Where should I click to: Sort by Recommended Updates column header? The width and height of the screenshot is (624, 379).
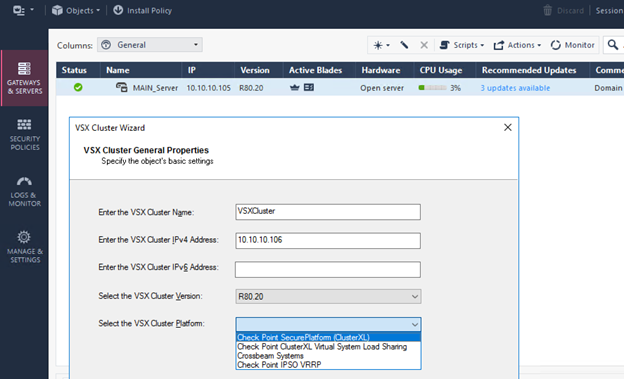click(532, 70)
